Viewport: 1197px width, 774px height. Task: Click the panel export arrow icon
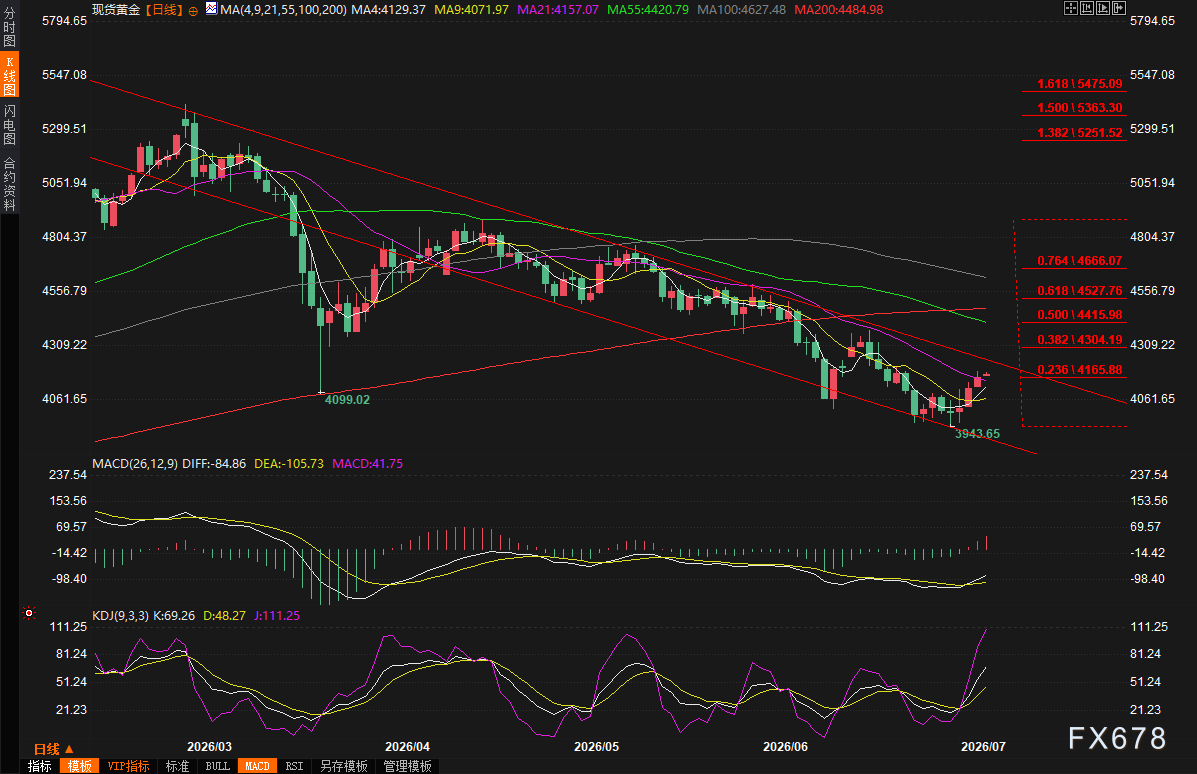(x=1119, y=8)
